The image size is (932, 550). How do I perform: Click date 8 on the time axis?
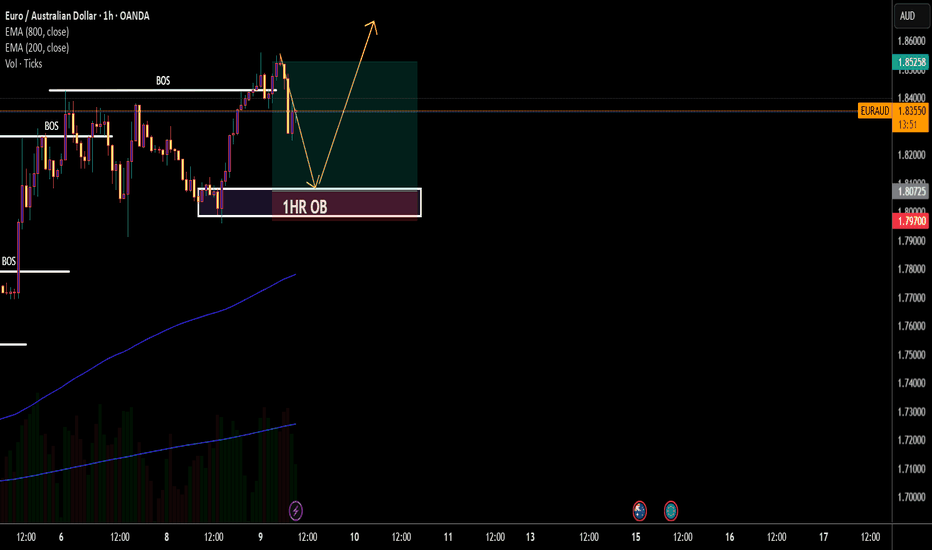tap(166, 537)
